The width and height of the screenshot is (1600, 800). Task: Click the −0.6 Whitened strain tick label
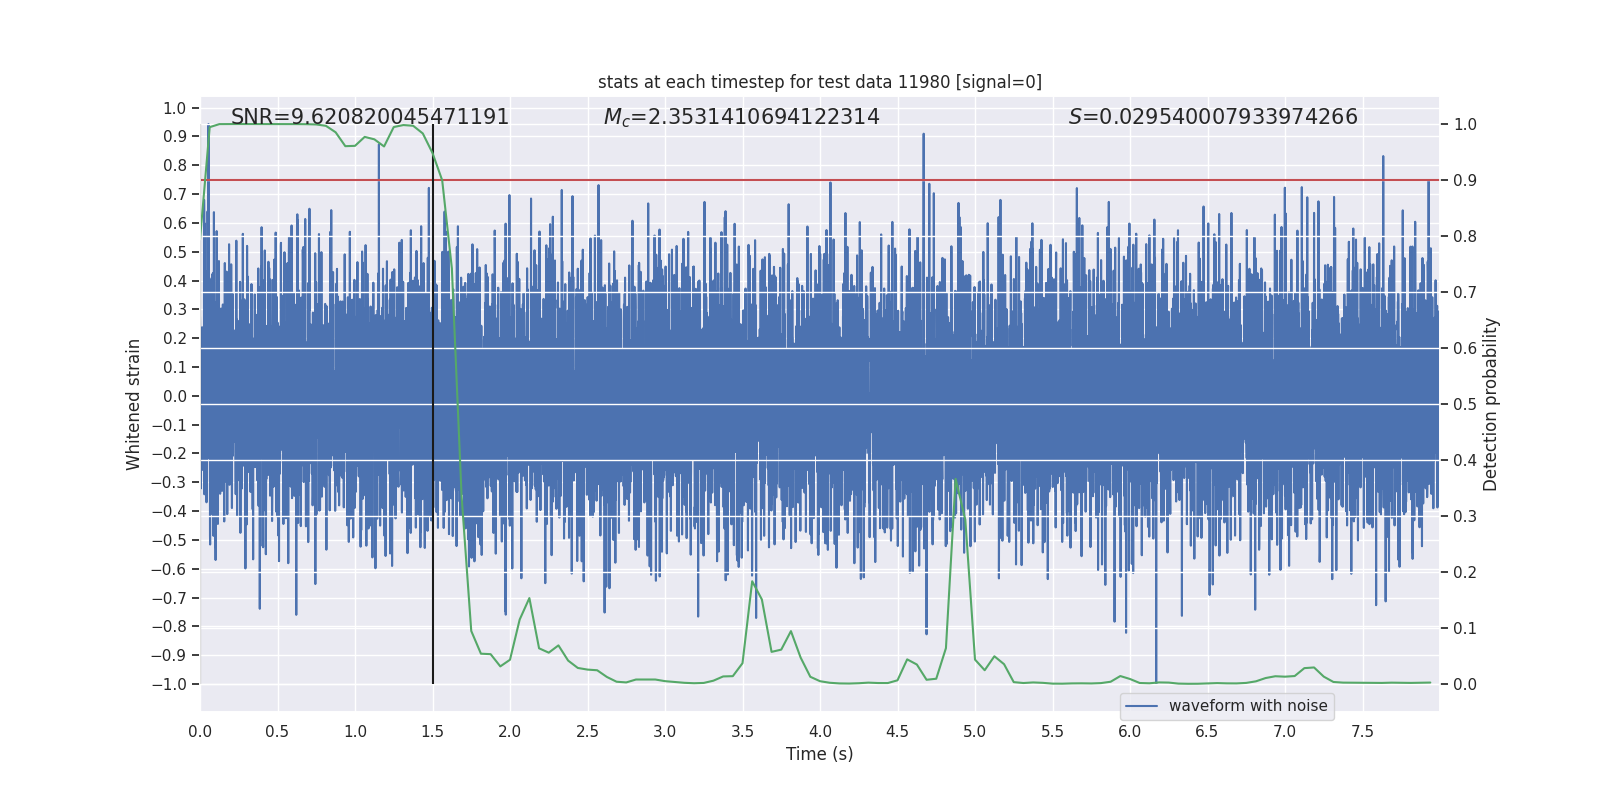(x=169, y=569)
